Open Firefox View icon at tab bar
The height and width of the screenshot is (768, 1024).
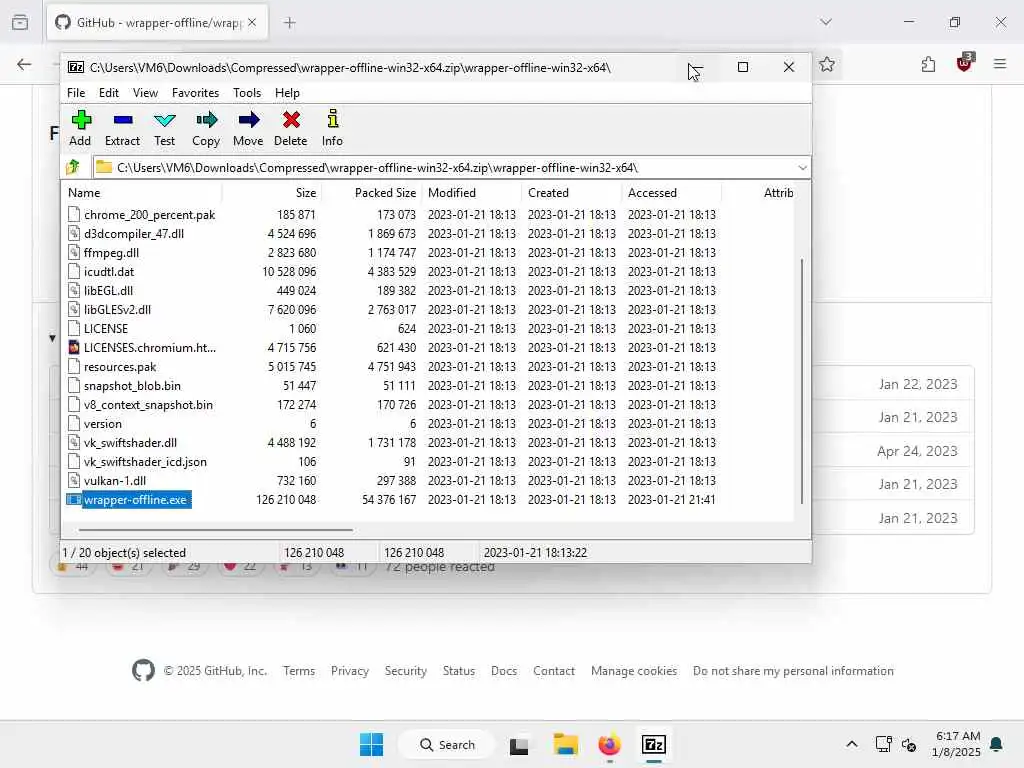tap(20, 22)
